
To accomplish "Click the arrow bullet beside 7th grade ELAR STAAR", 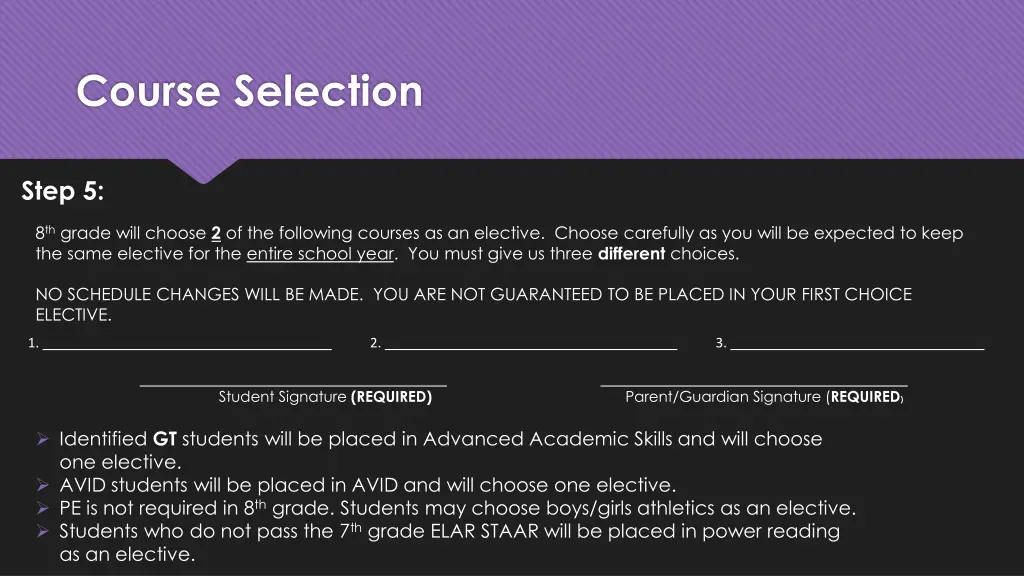I will (42, 531).
